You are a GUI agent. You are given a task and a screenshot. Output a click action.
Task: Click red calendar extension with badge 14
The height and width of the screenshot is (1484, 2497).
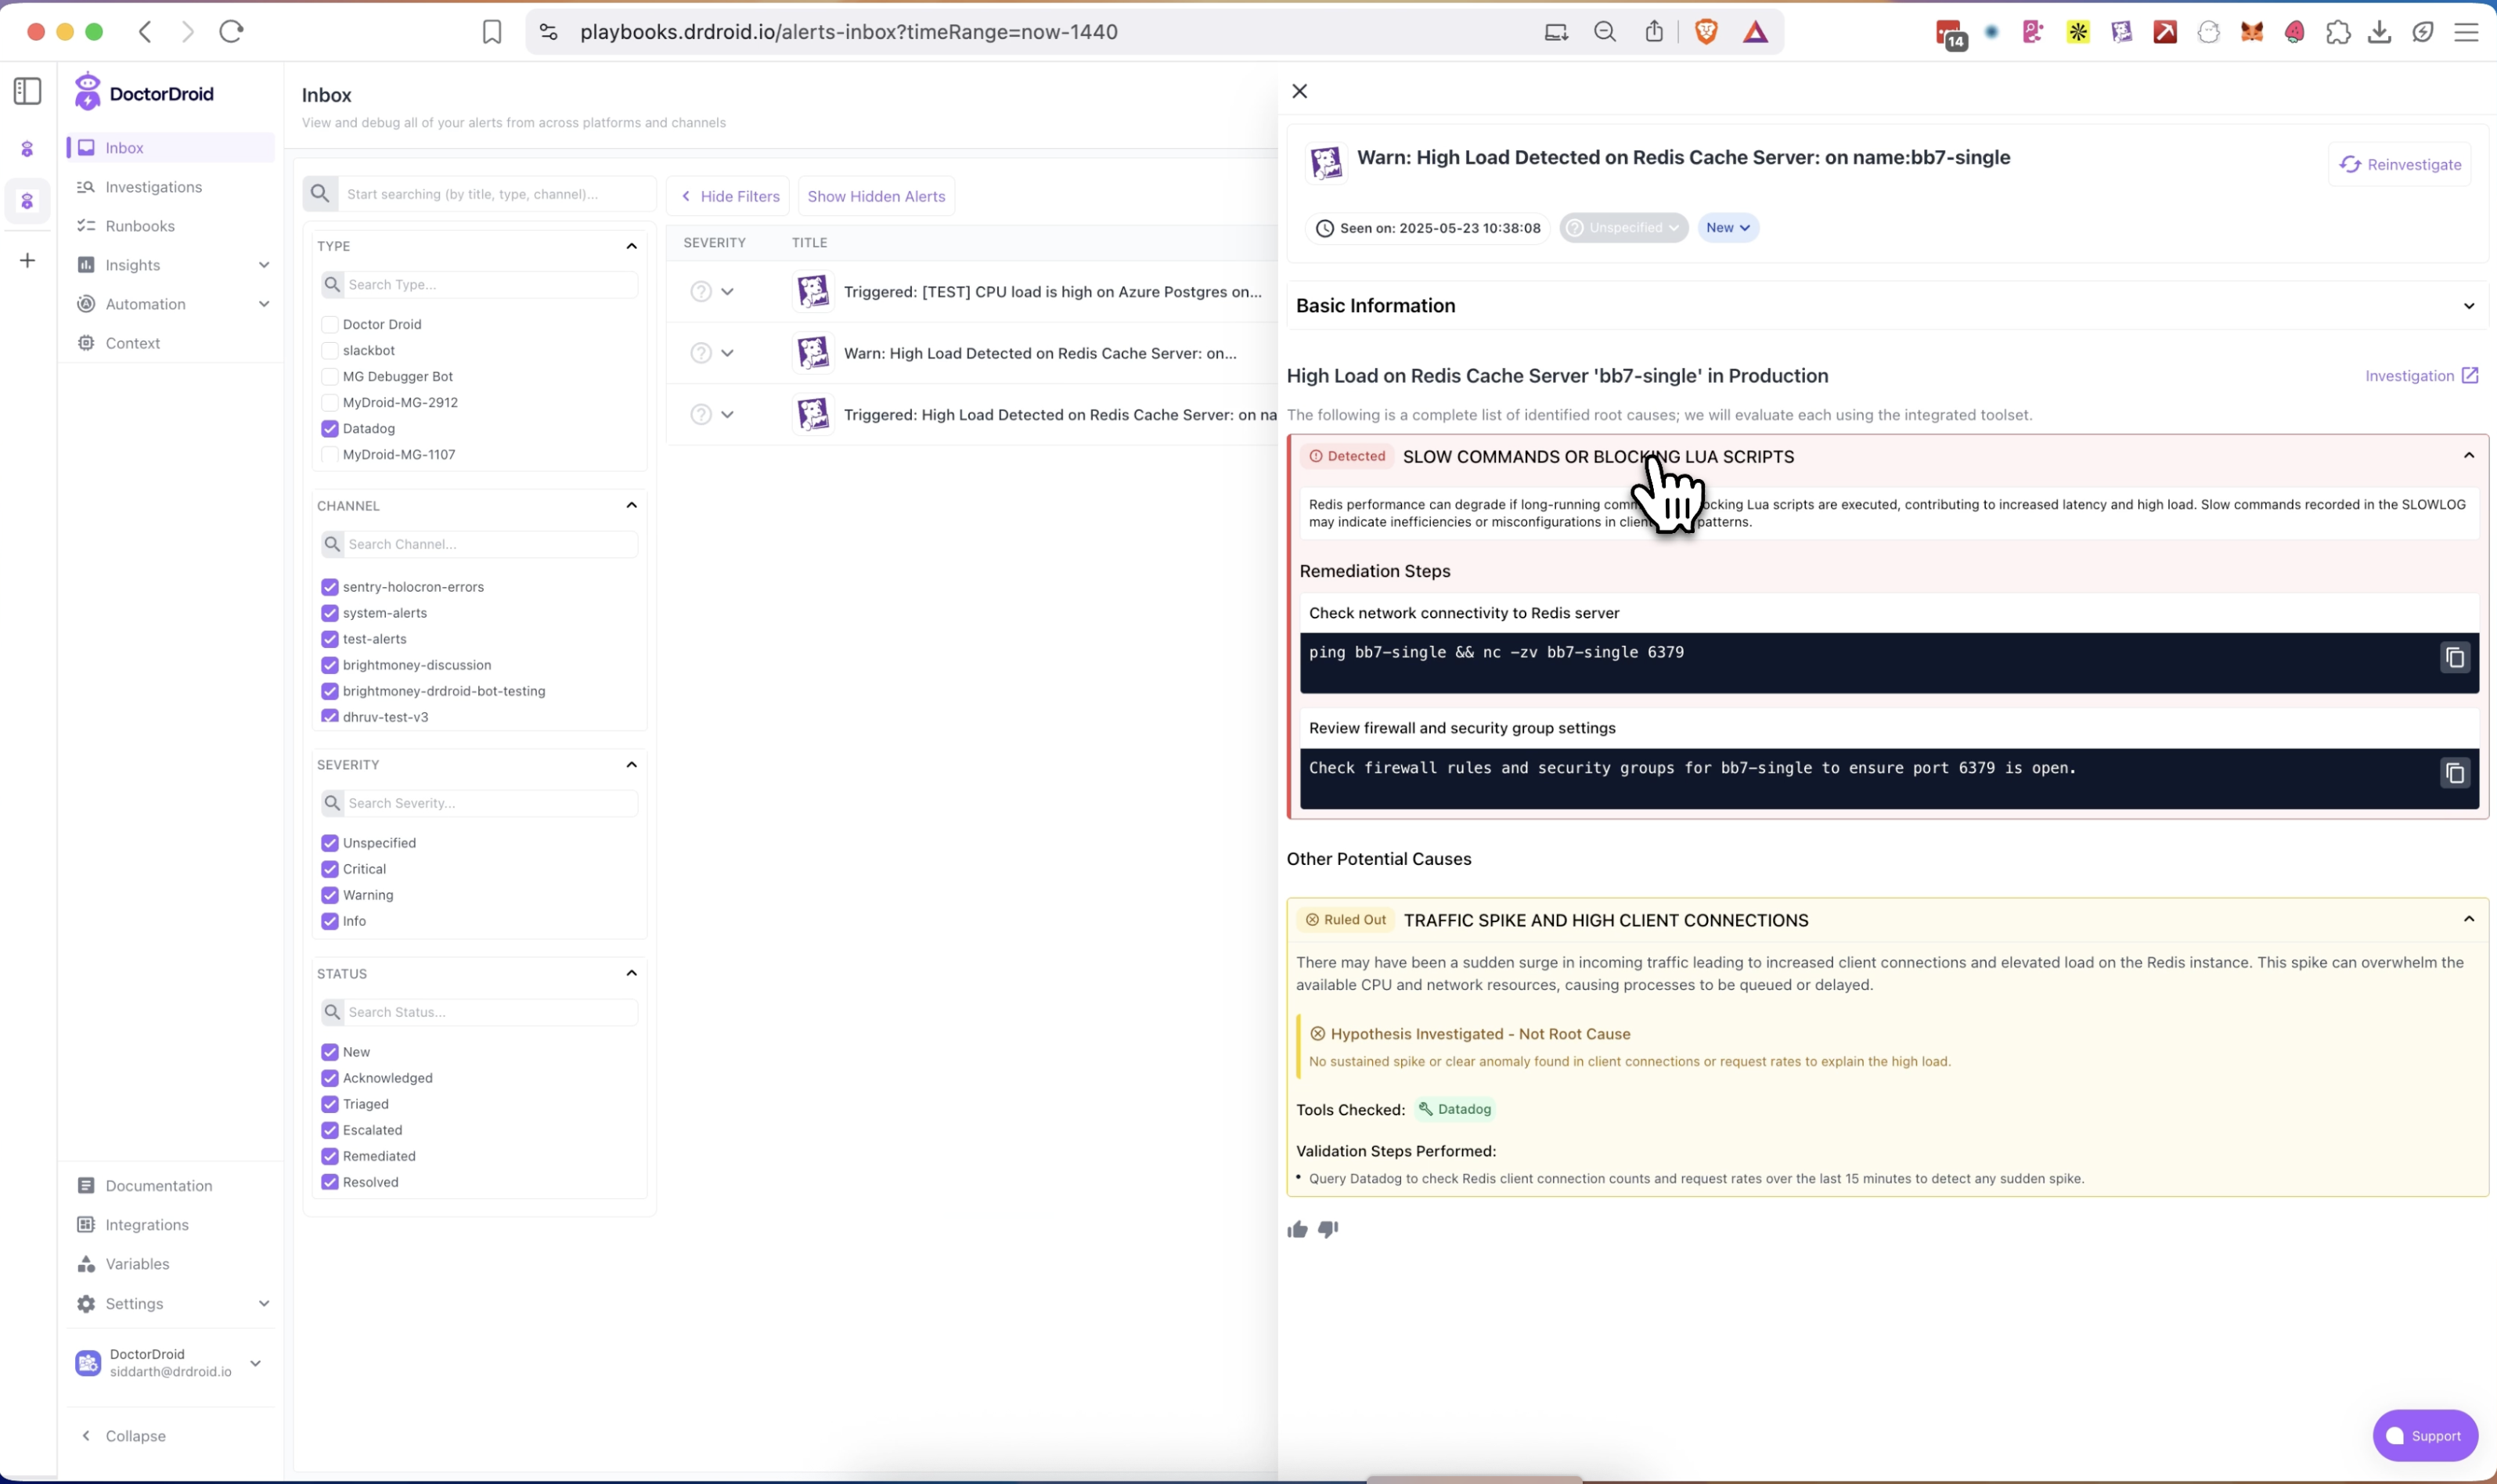tap(1950, 34)
